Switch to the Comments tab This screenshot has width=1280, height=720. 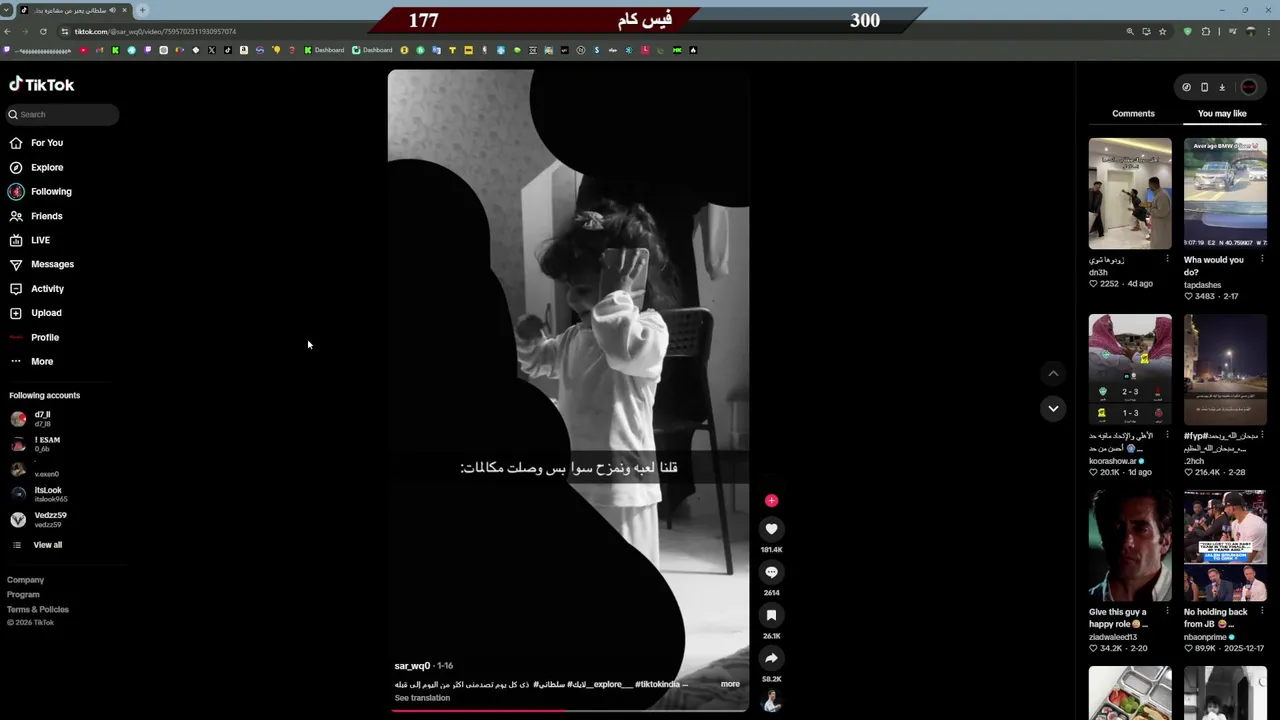click(x=1133, y=113)
